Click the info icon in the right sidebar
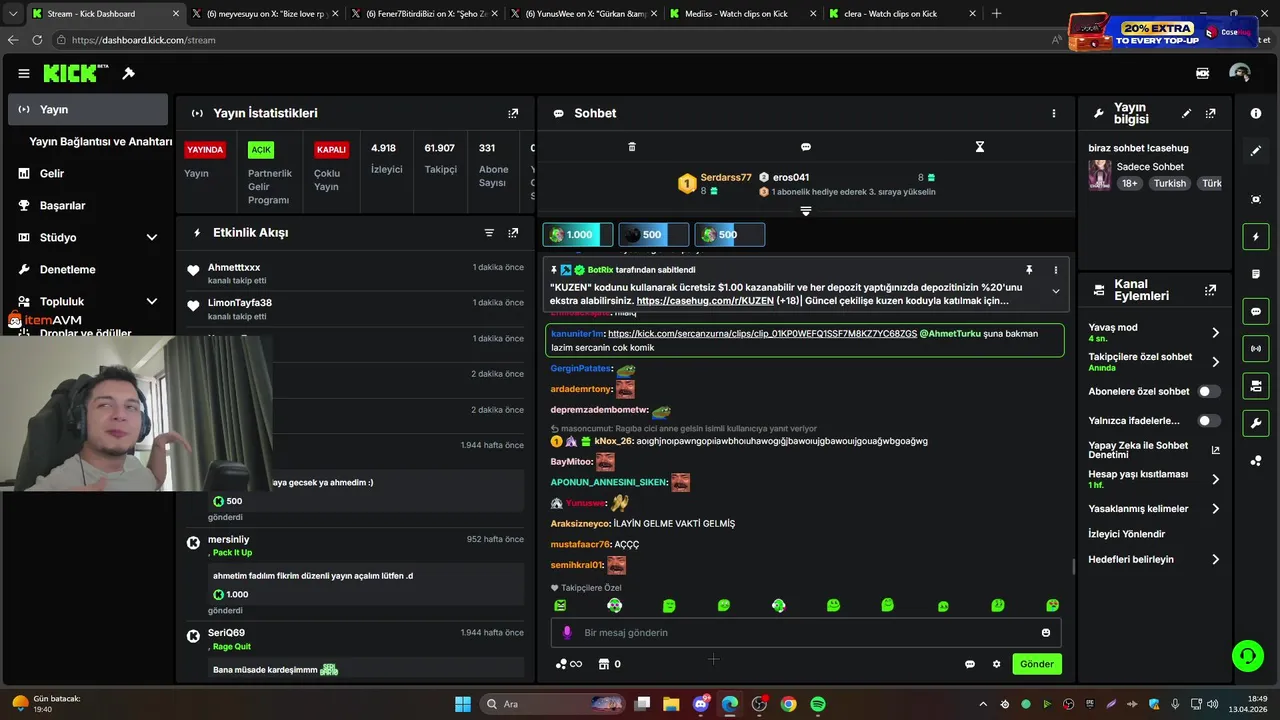1280x720 pixels. [1256, 114]
